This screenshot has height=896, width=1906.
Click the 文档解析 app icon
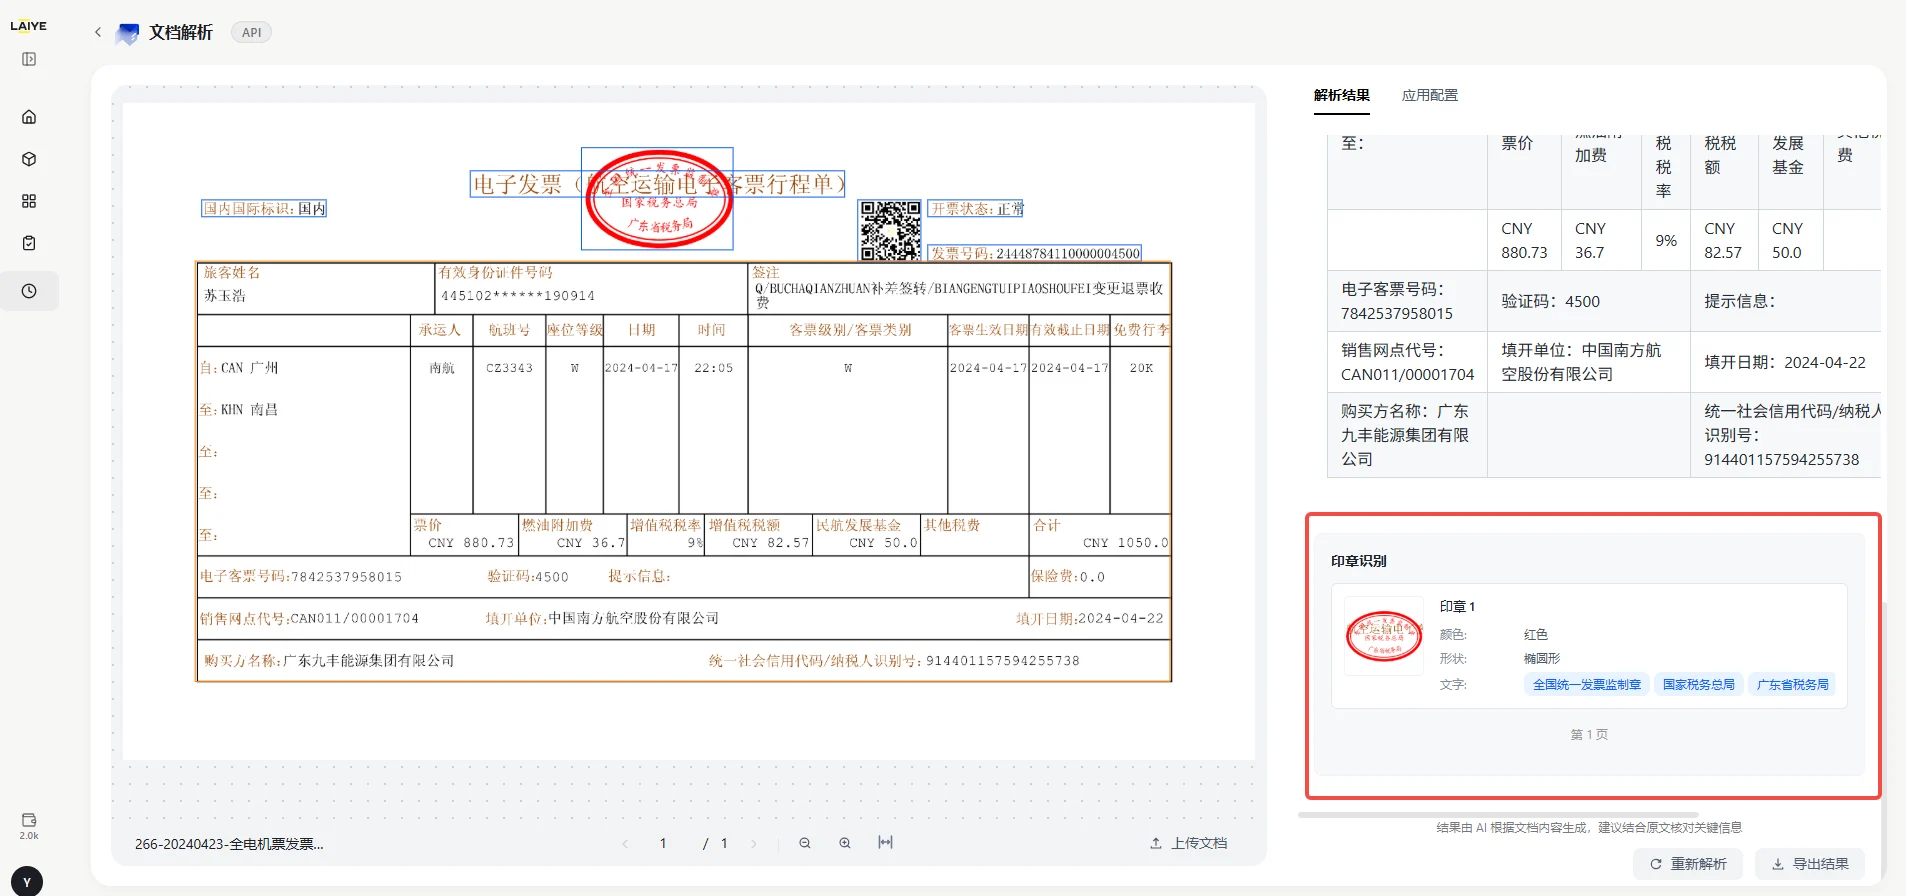click(x=128, y=33)
